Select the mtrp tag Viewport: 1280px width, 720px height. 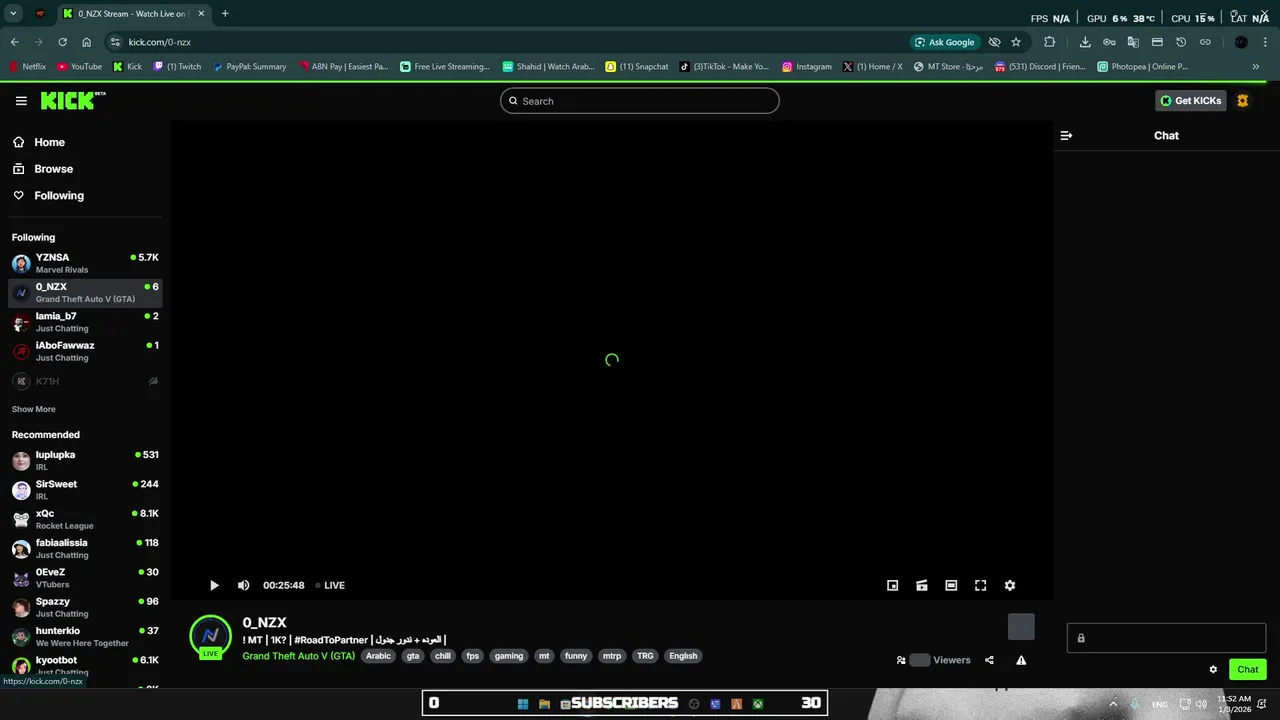click(612, 656)
